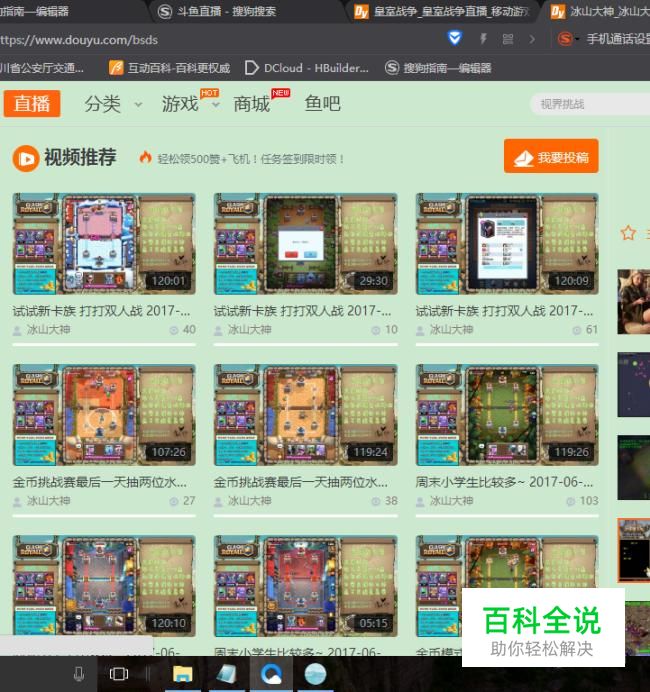Open video thumbnail with duration 120:09
This screenshot has height=692, width=650.
point(507,244)
